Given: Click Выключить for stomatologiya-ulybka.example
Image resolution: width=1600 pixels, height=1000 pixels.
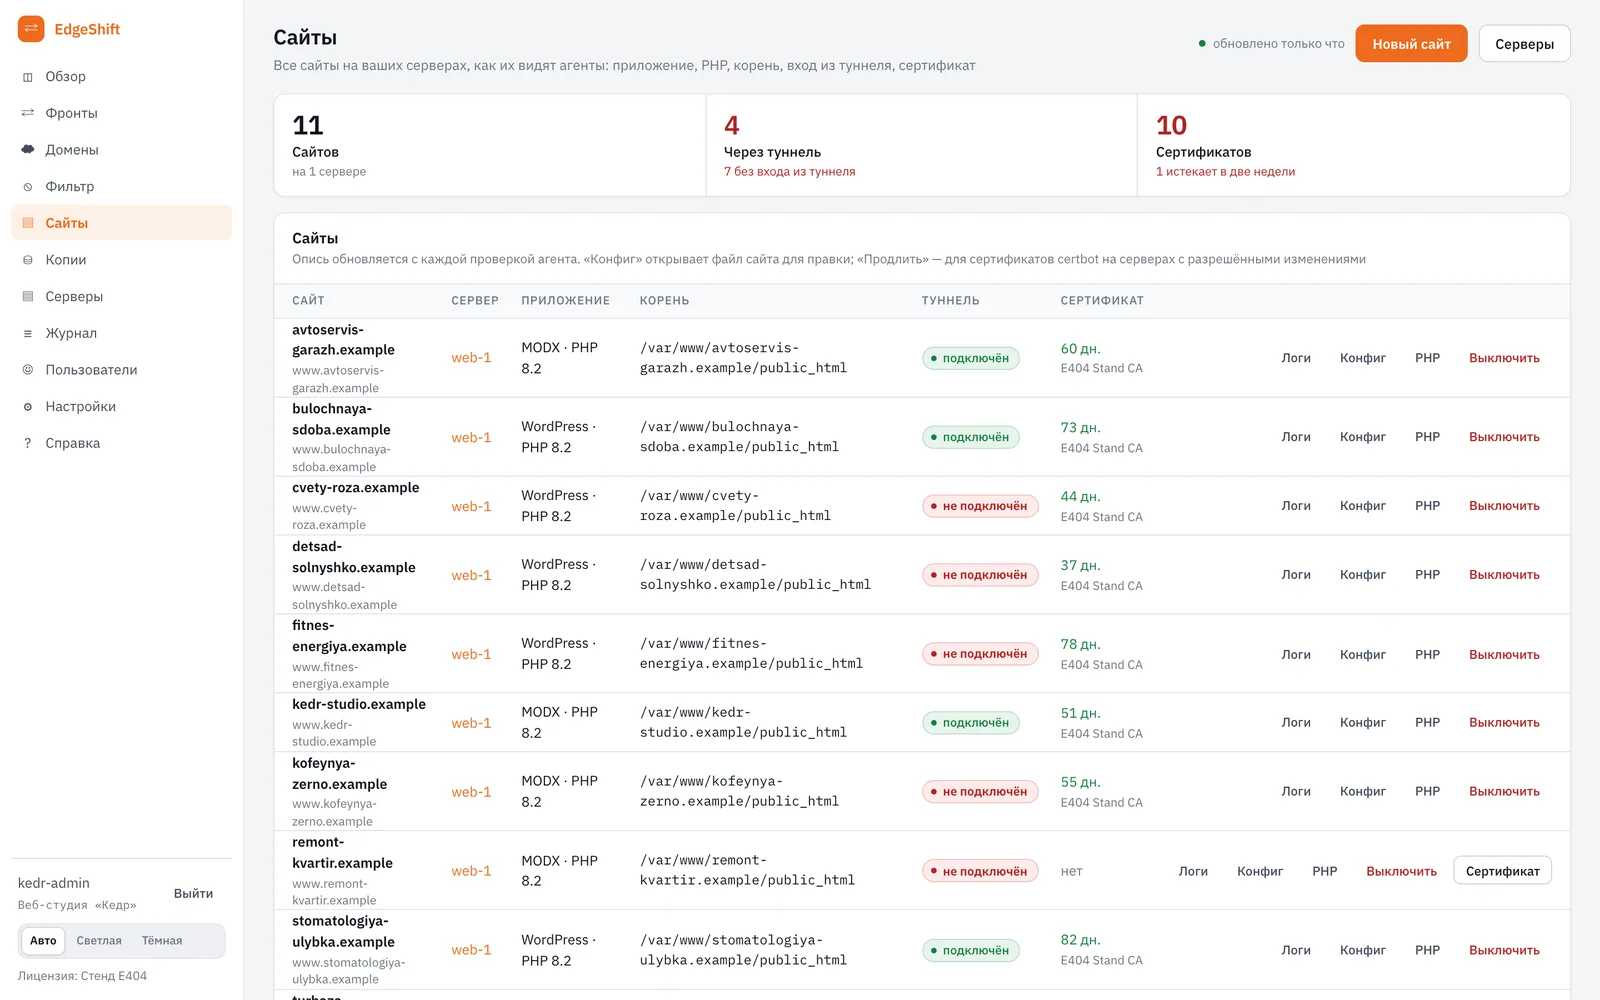Looking at the screenshot, I should coord(1504,951).
